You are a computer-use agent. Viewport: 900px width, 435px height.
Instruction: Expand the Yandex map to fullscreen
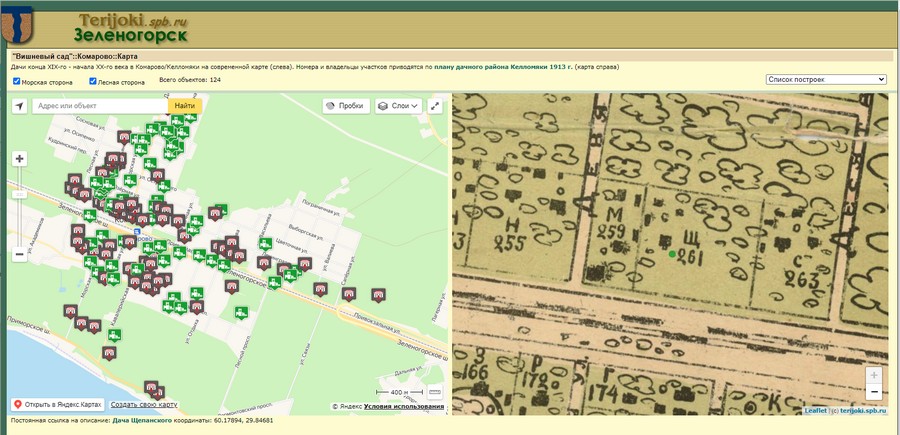435,105
